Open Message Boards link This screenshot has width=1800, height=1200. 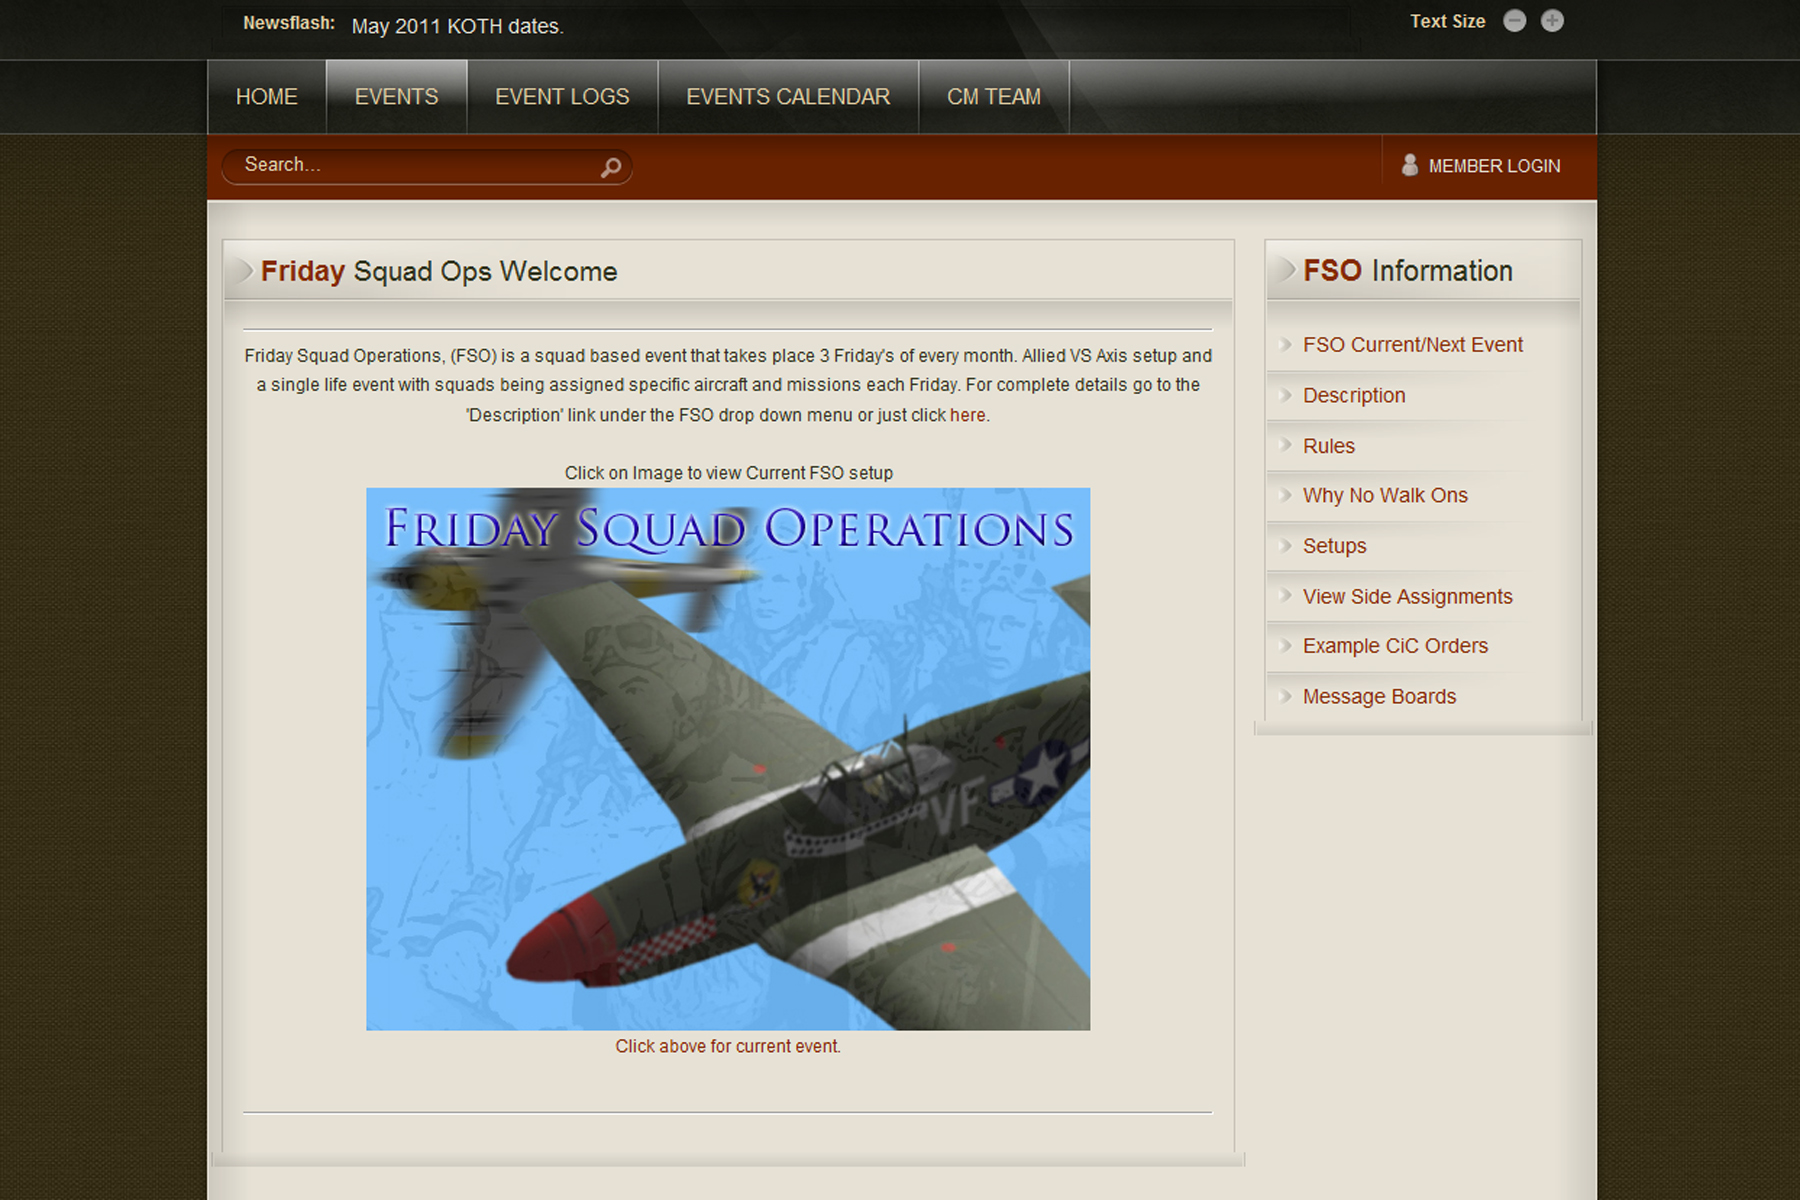[1379, 697]
